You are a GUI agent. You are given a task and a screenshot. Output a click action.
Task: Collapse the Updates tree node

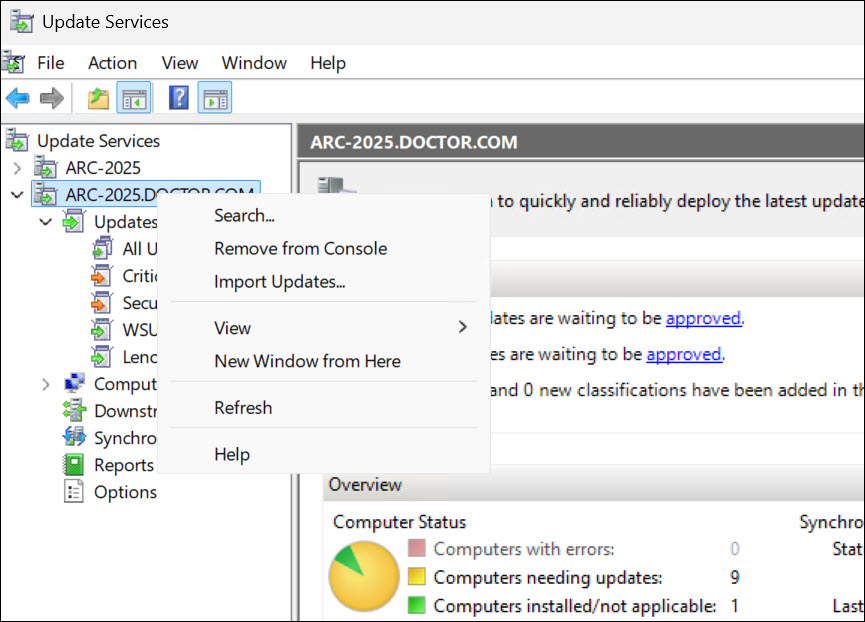coord(45,222)
